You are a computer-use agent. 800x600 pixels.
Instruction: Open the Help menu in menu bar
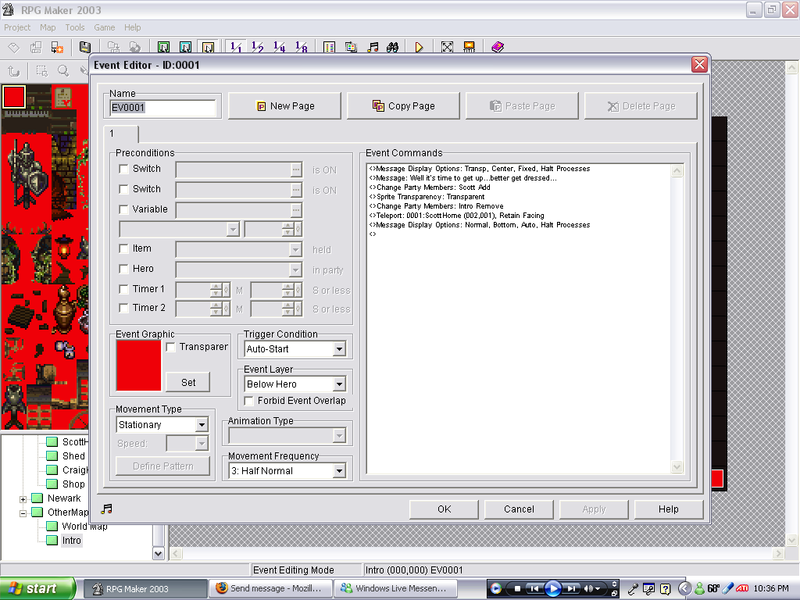tap(133, 28)
